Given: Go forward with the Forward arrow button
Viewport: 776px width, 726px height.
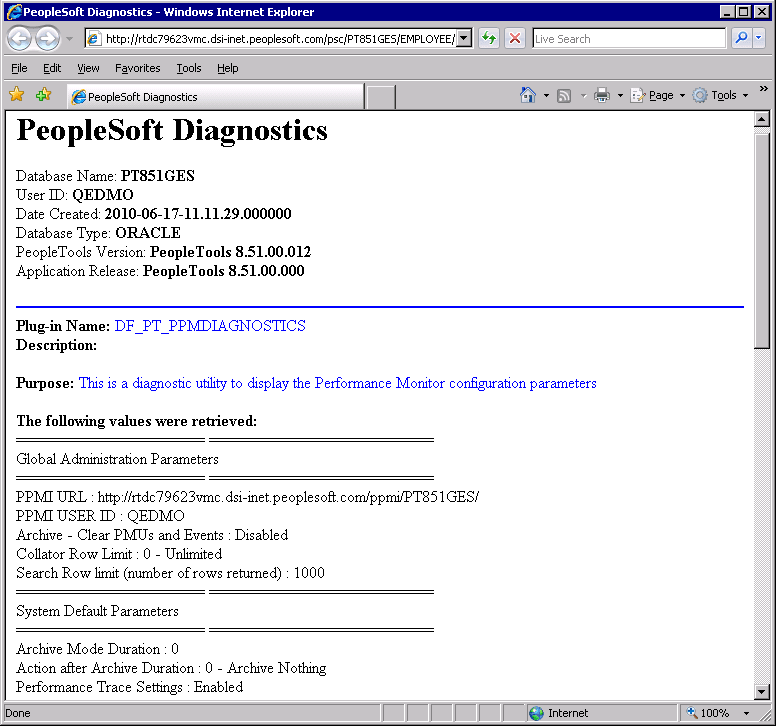Looking at the screenshot, I should pyautogui.click(x=48, y=39).
